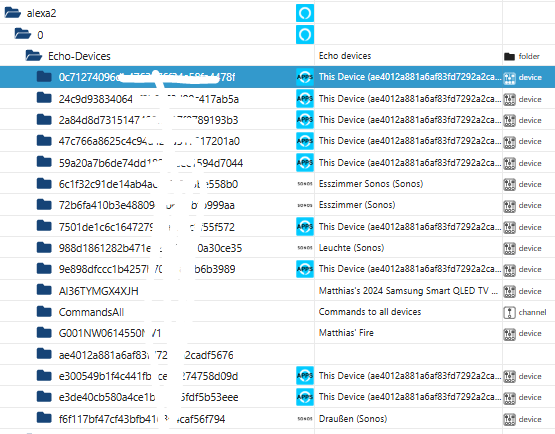Viewport: 555px width, 434px height.
Task: Open folder starting with 988d1861282b471
Action: tap(44, 247)
